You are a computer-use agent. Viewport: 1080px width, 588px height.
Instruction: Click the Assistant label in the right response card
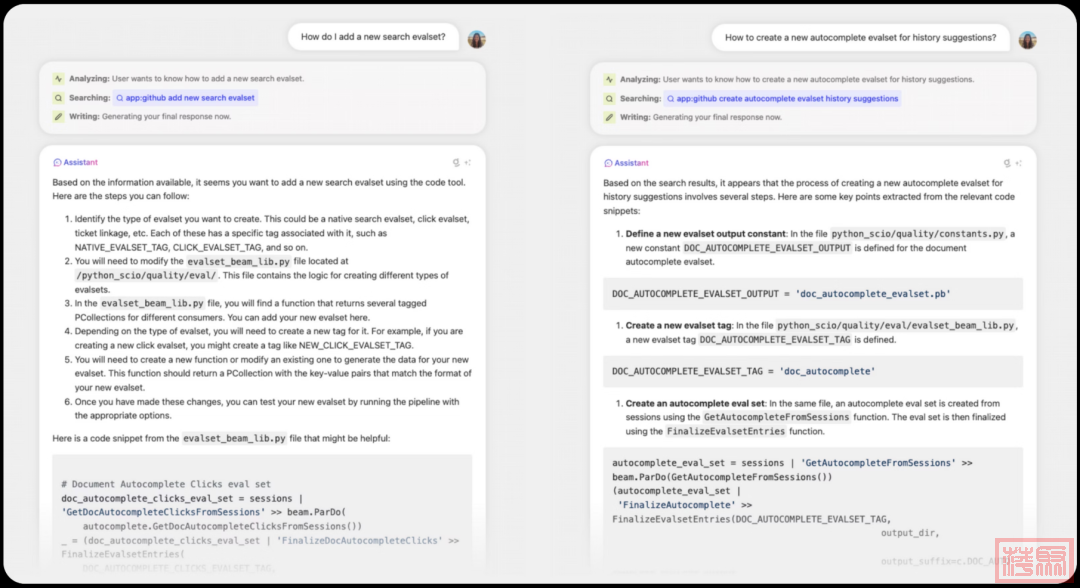pos(631,163)
